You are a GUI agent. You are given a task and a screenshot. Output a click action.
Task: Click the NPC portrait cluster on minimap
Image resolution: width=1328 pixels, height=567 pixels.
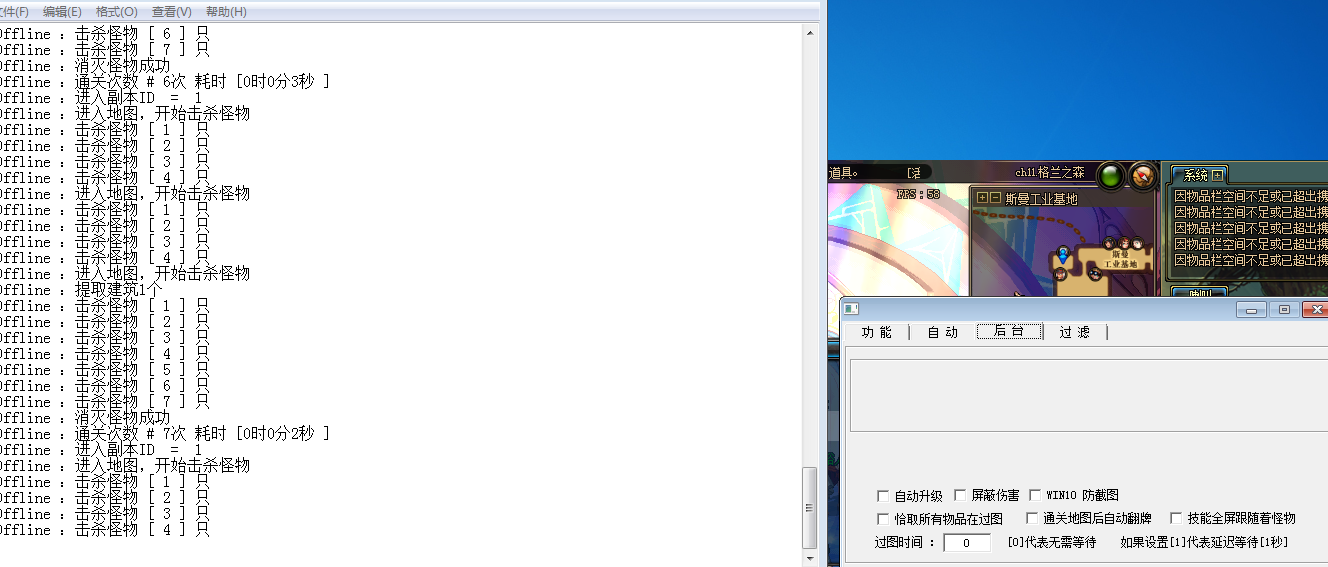(1125, 243)
